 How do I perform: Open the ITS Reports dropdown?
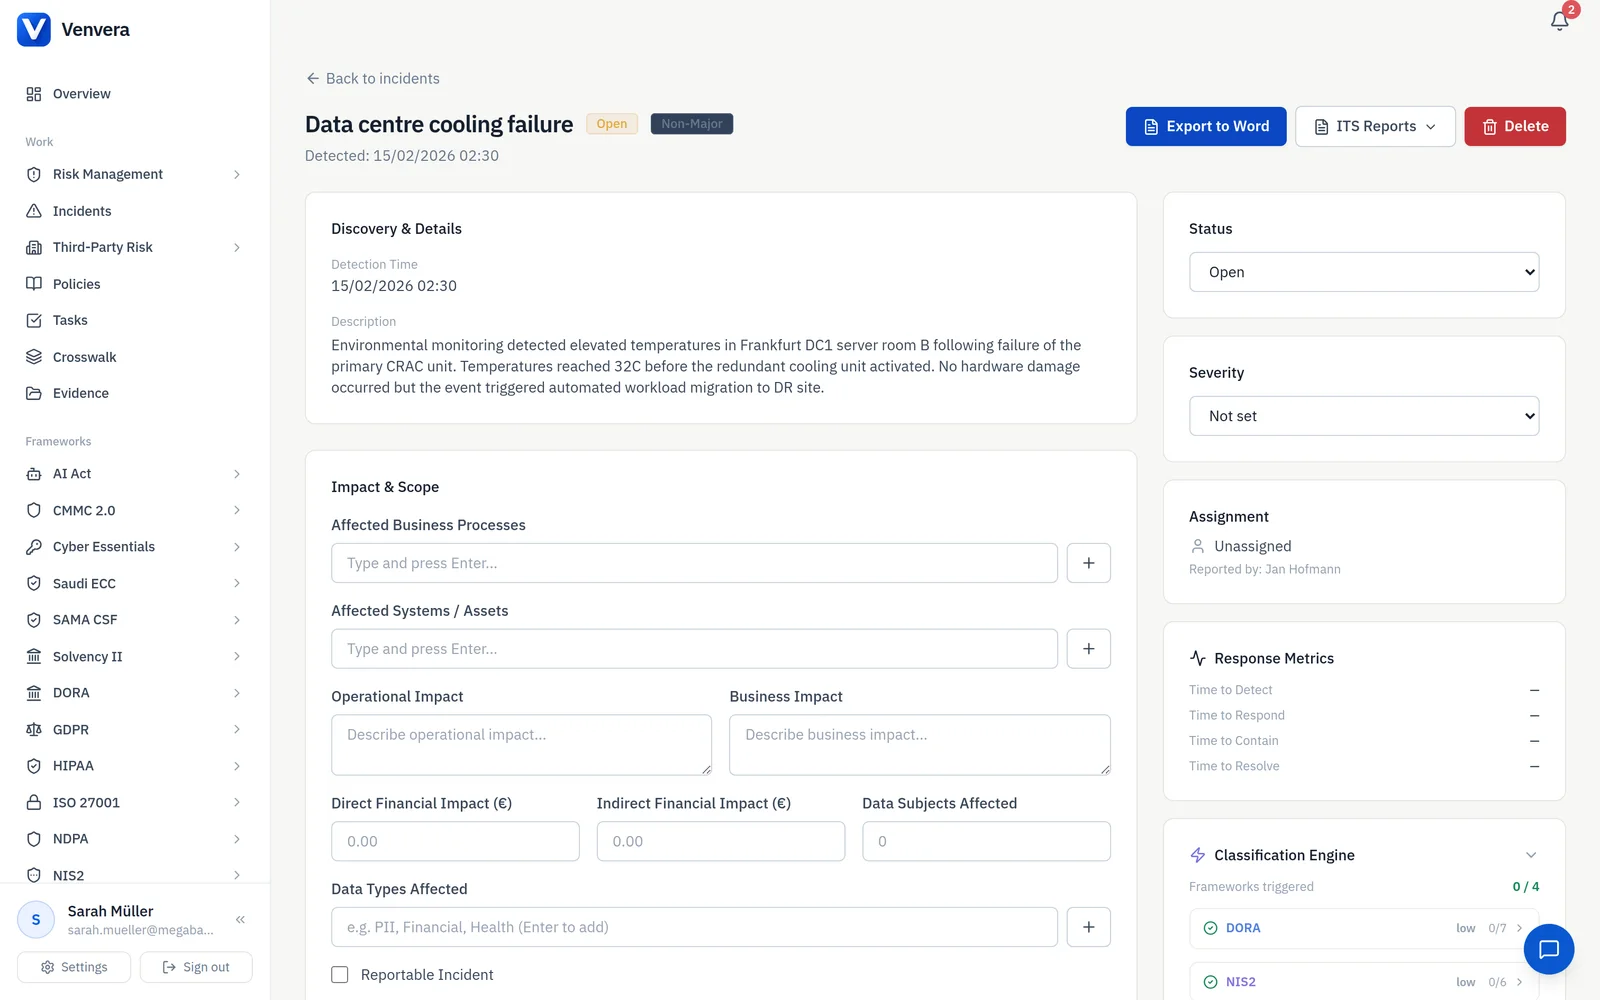pos(1375,127)
